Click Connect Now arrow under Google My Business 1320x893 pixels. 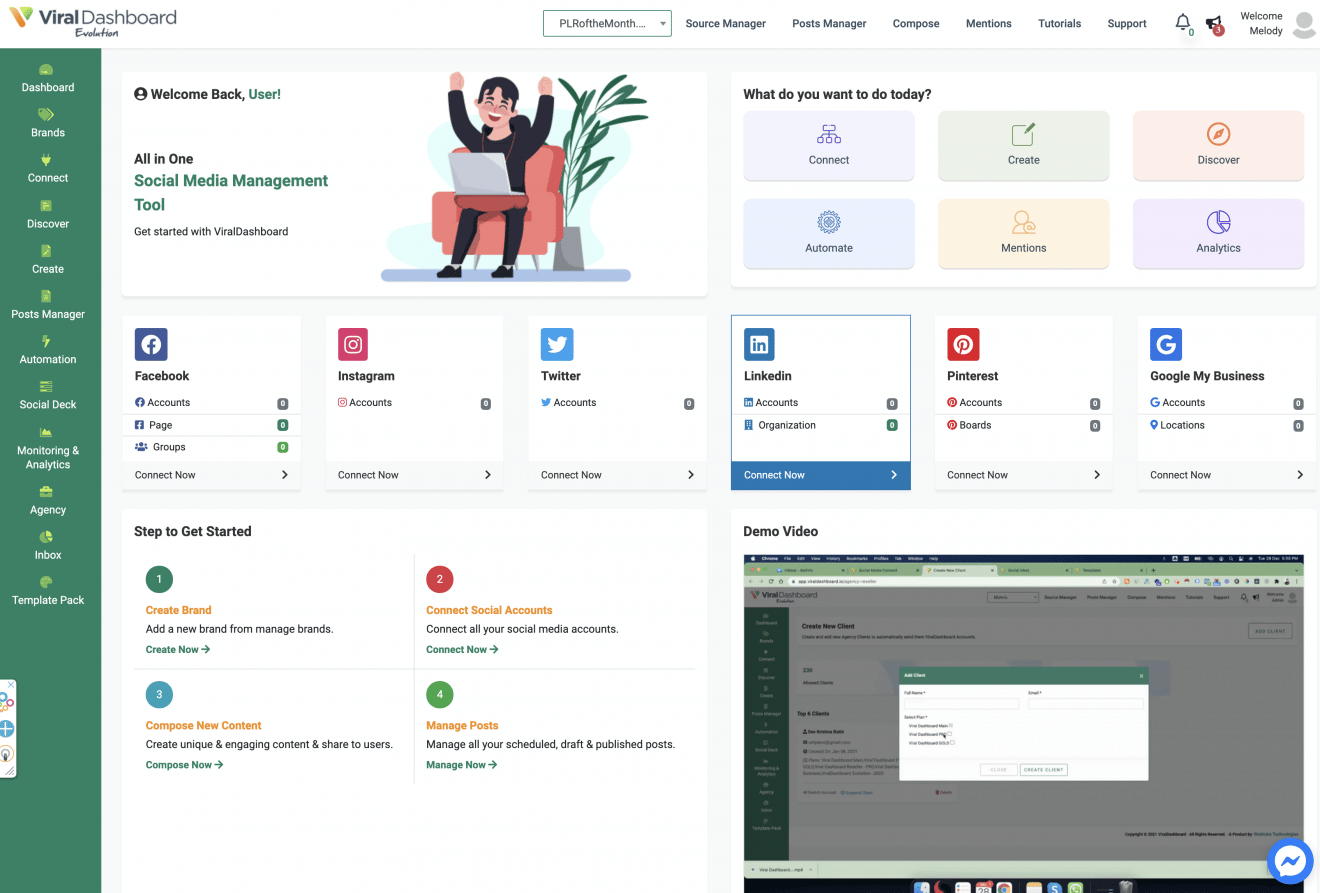1300,475
